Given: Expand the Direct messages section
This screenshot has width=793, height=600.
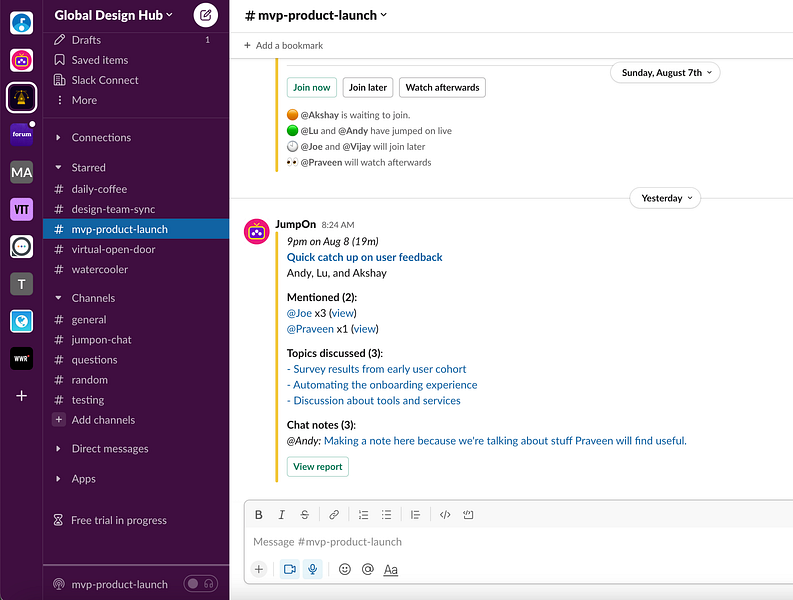Looking at the screenshot, I should tap(58, 448).
